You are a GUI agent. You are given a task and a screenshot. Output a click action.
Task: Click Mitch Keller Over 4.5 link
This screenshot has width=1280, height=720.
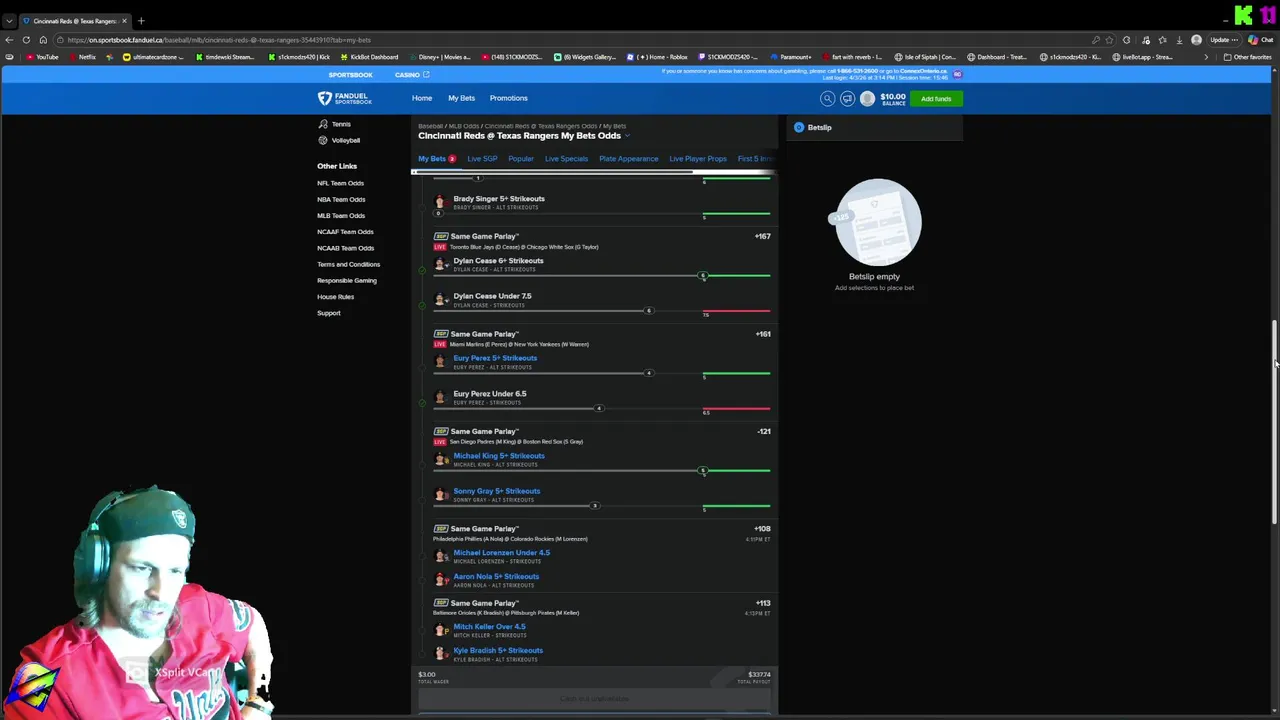pos(489,627)
